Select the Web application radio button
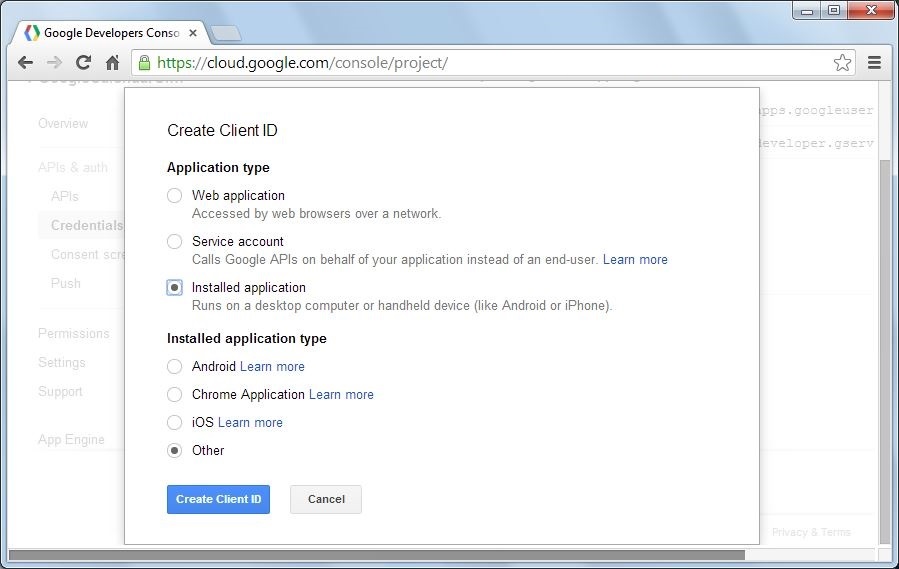 pyautogui.click(x=174, y=196)
